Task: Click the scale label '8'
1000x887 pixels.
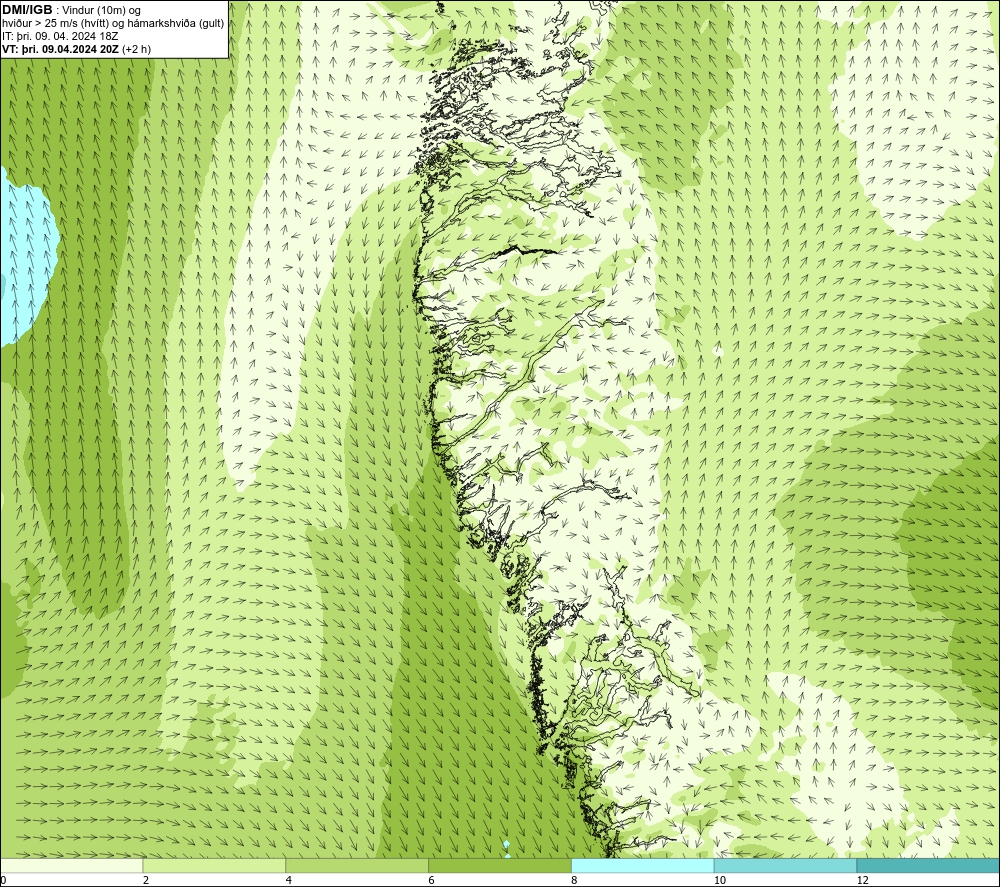Action: [575, 881]
